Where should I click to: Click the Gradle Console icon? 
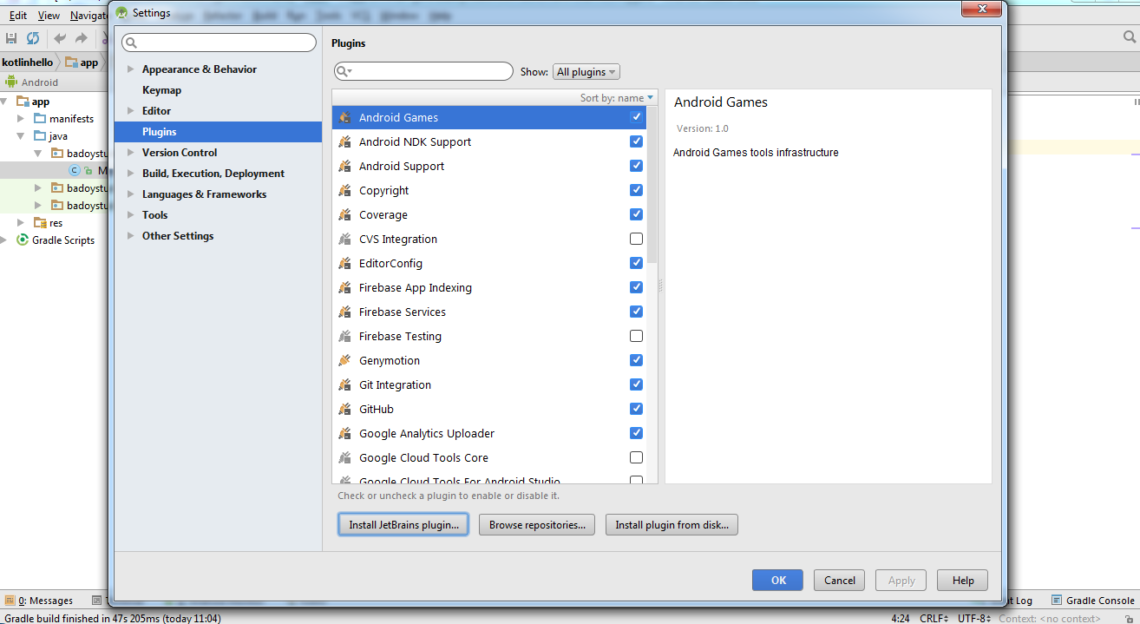(1056, 600)
